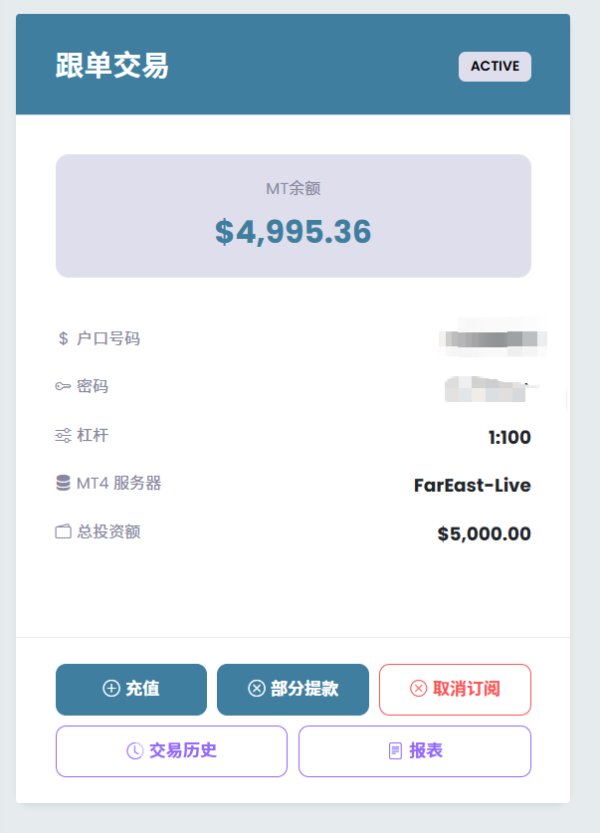Click the clock icon beside 交易历史
The height and width of the screenshot is (833, 600).
(135, 751)
